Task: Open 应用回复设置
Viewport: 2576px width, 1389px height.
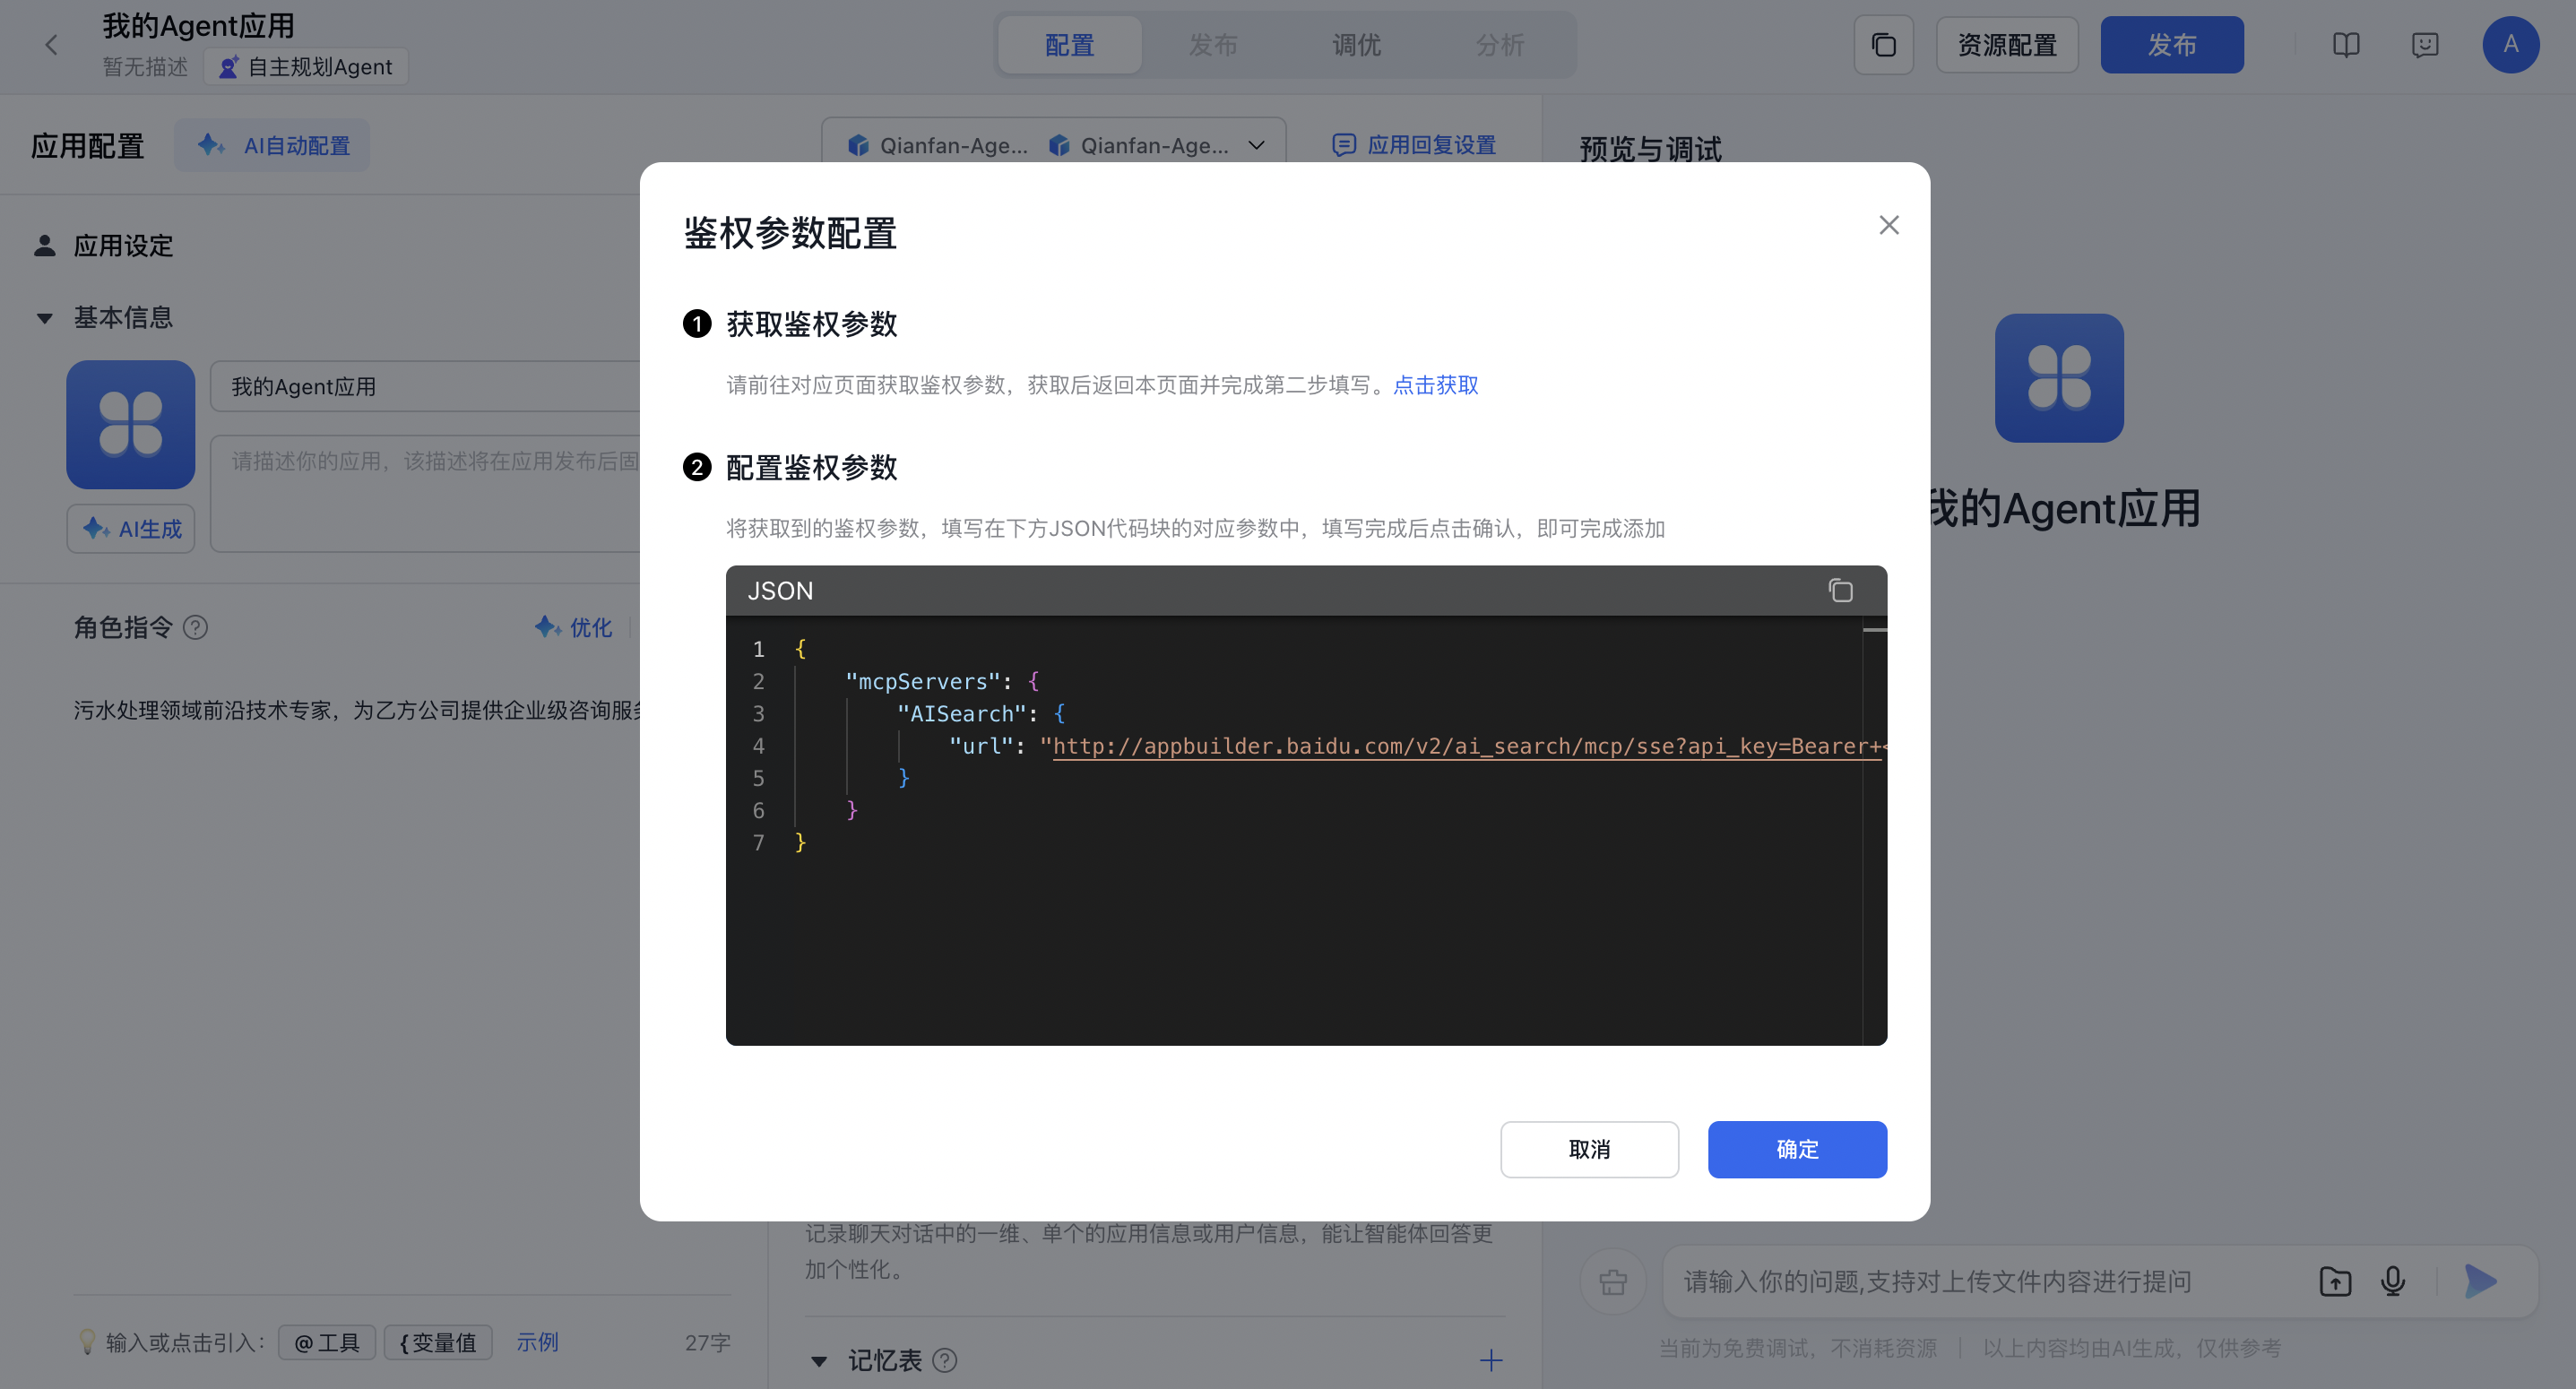Action: click(x=1414, y=145)
